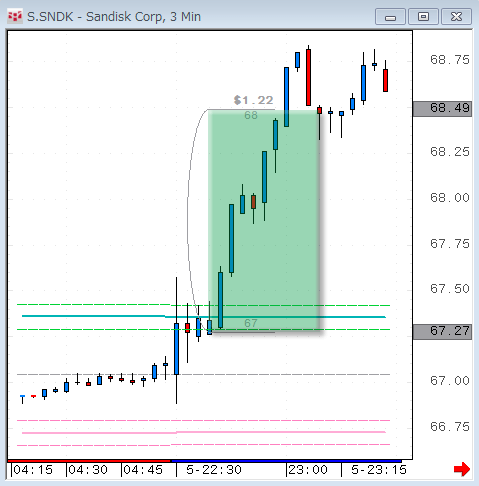Click the 23:00 time axis label
The image size is (479, 486).
308,470
